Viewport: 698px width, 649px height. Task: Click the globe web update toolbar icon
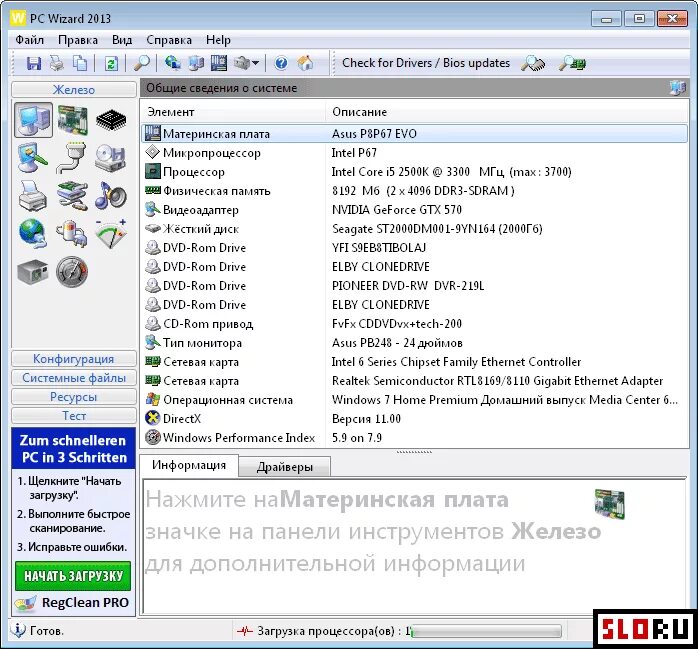tap(172, 63)
